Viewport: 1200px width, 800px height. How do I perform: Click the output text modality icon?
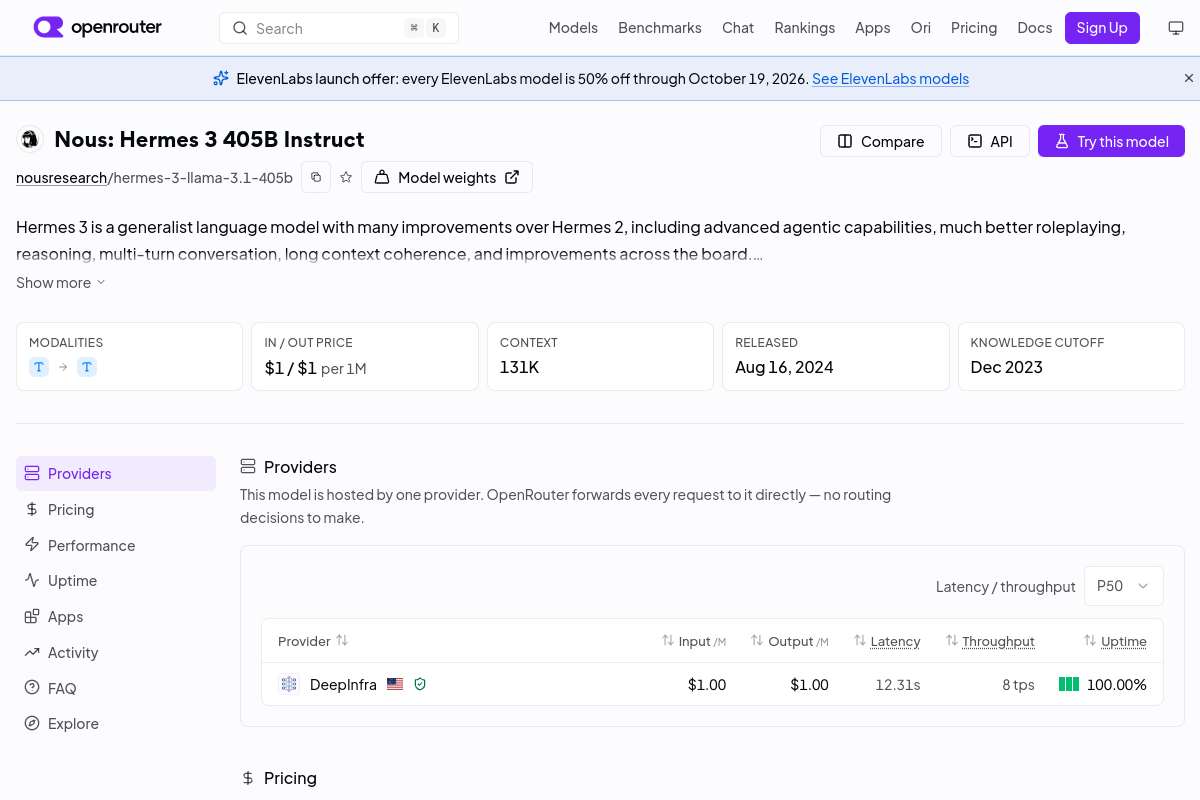[x=87, y=367]
